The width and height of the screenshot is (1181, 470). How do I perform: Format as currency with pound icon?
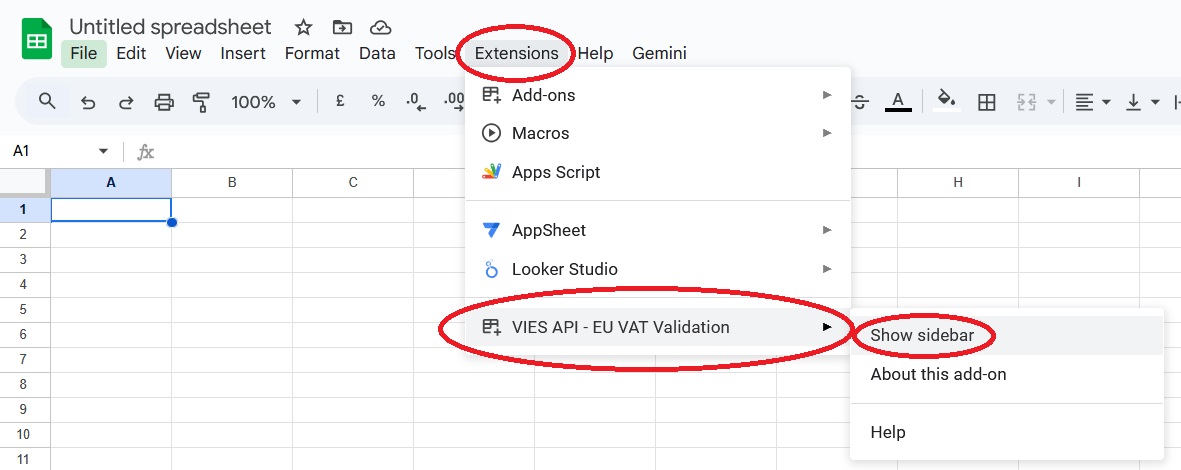(340, 101)
